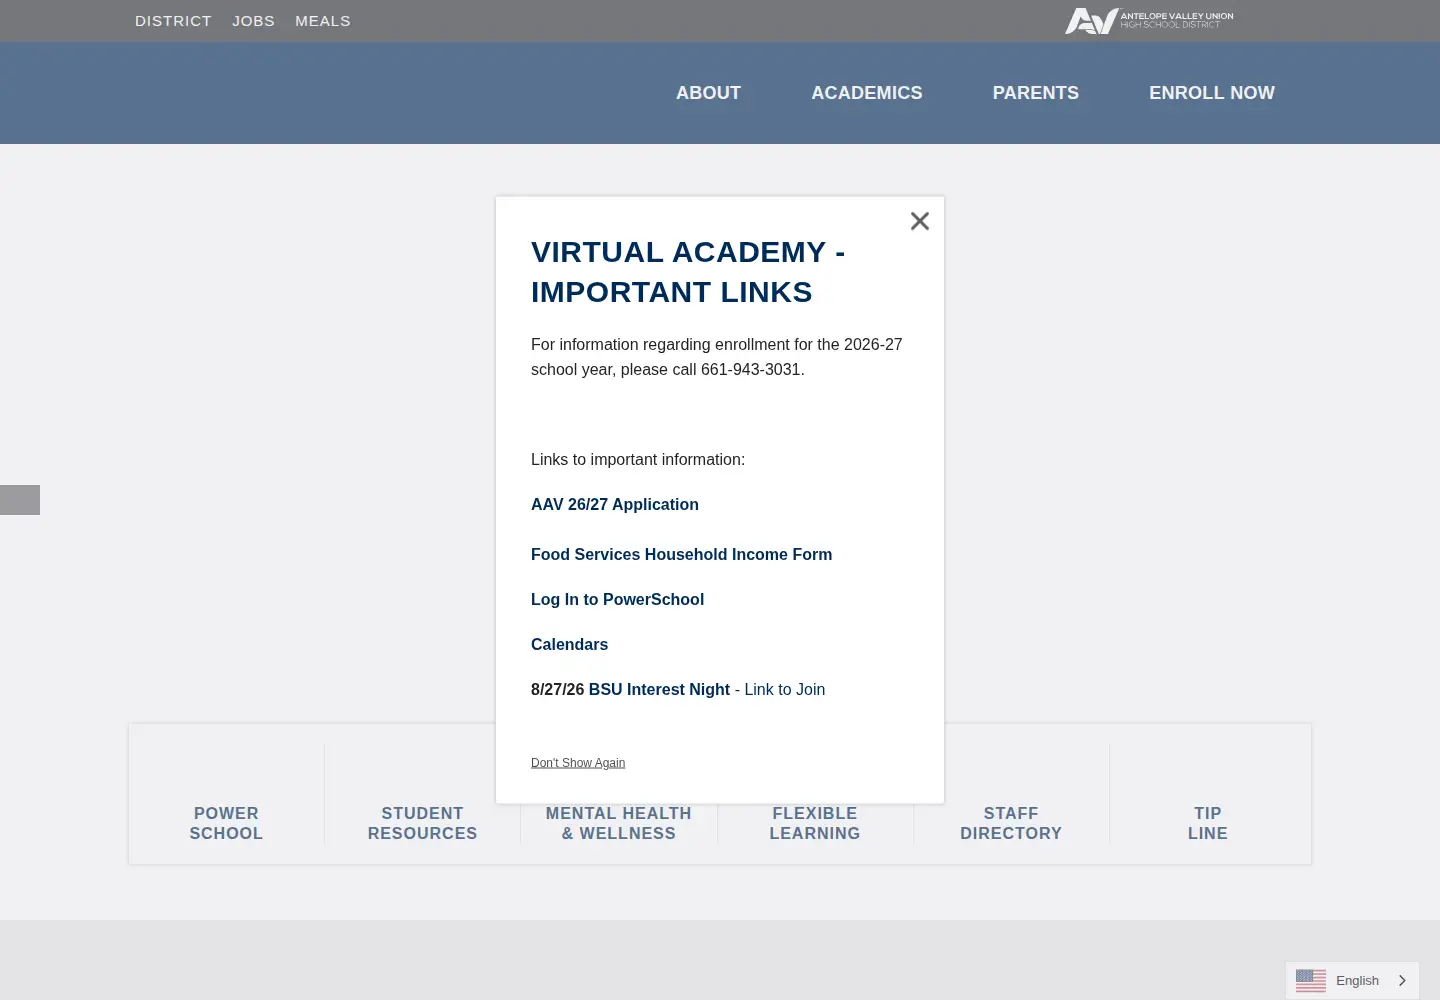Viewport: 1440px width, 1000px height.
Task: Open the Flexible Learning quick link
Action: tap(815, 823)
